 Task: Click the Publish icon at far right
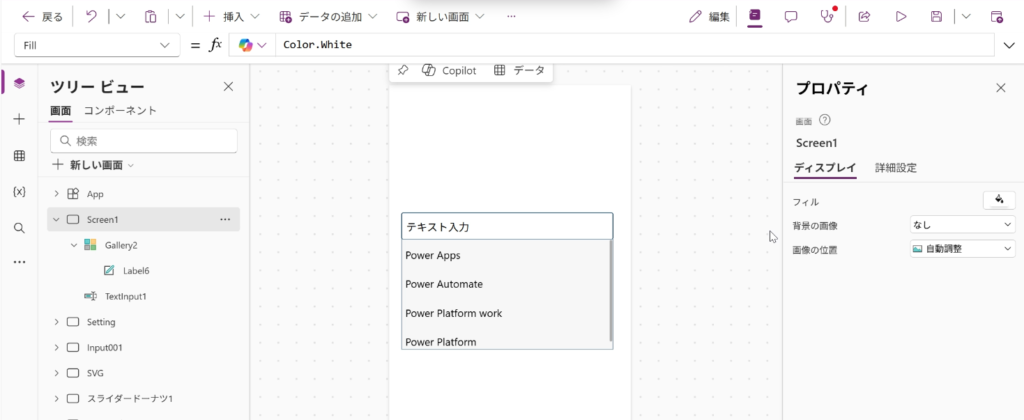tap(996, 16)
